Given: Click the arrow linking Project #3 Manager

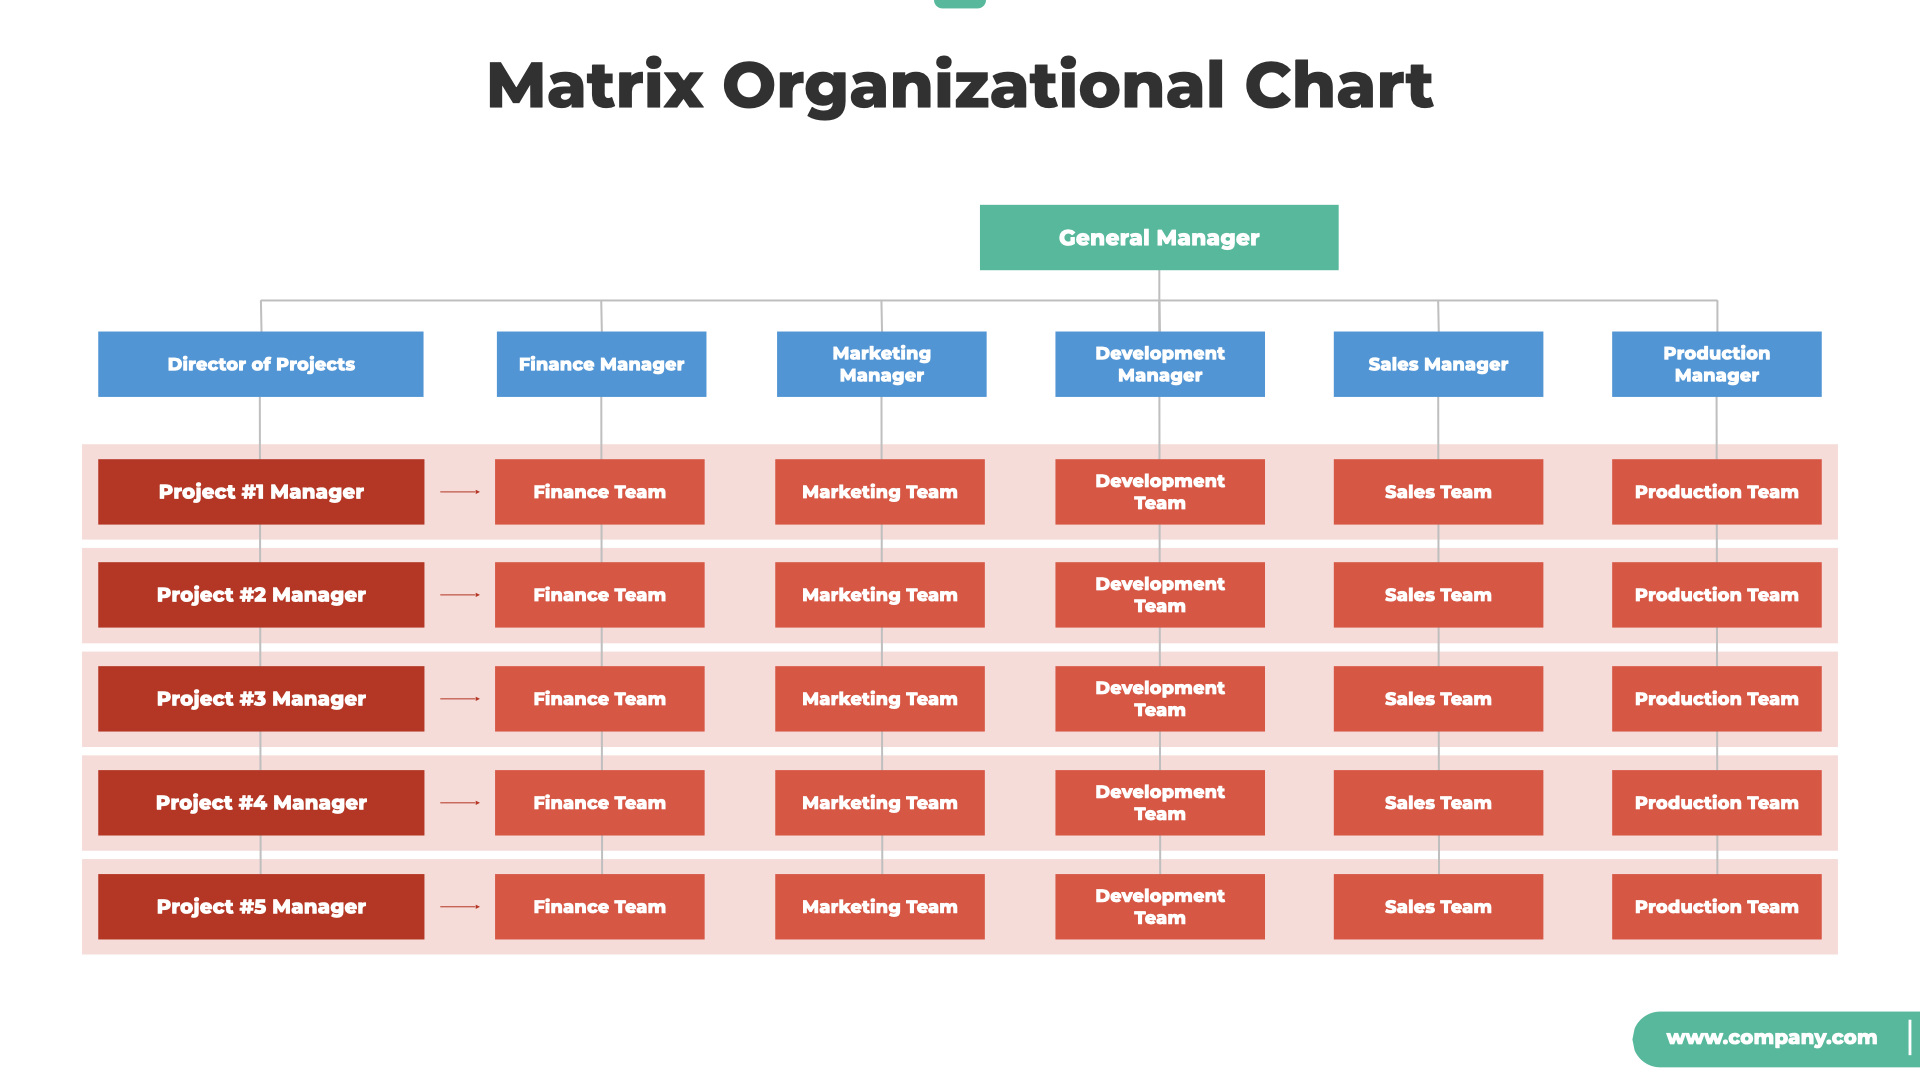Looking at the screenshot, I should click(x=459, y=699).
